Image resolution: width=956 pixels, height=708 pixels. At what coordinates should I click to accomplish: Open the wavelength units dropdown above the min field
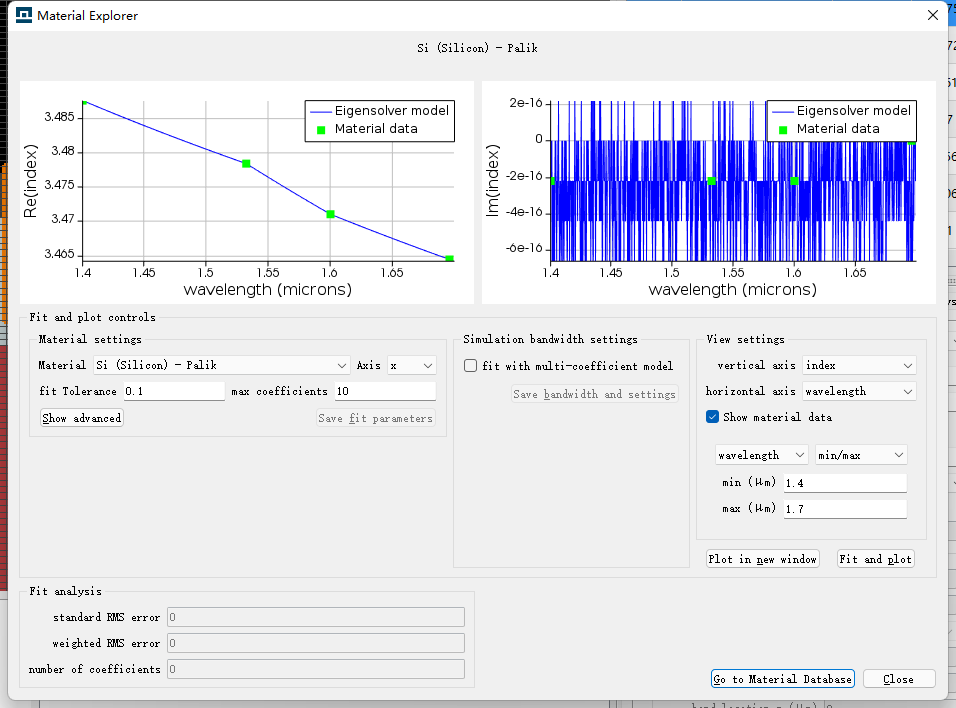click(x=762, y=455)
